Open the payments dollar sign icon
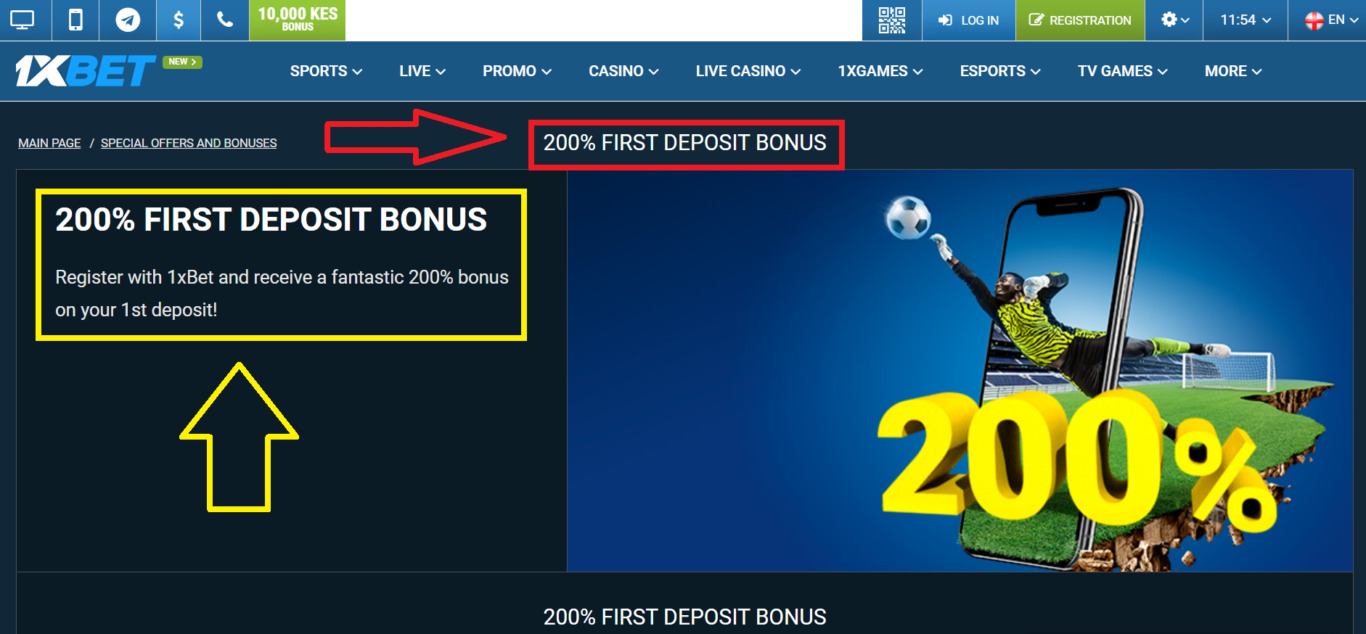 click(178, 20)
